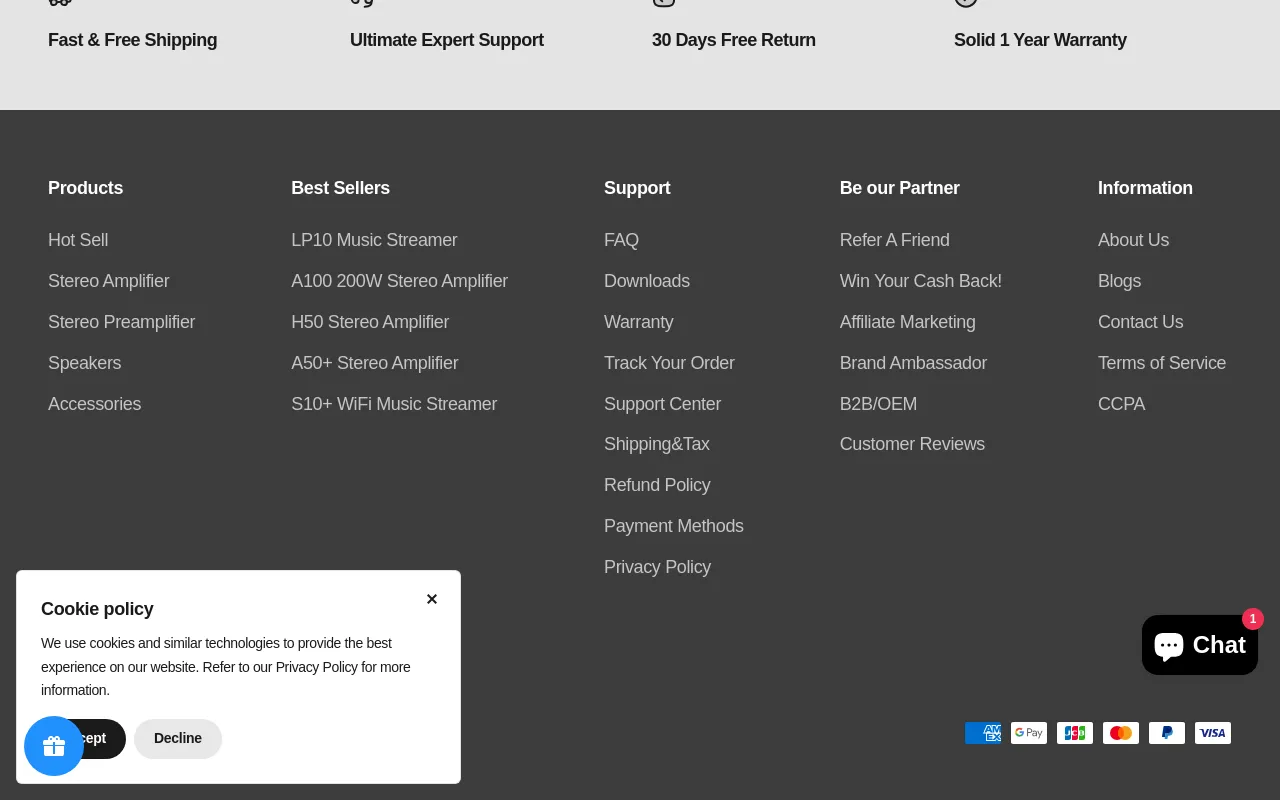Select Track Your Order under Support
Viewport: 1280px width, 800px height.
(x=669, y=363)
